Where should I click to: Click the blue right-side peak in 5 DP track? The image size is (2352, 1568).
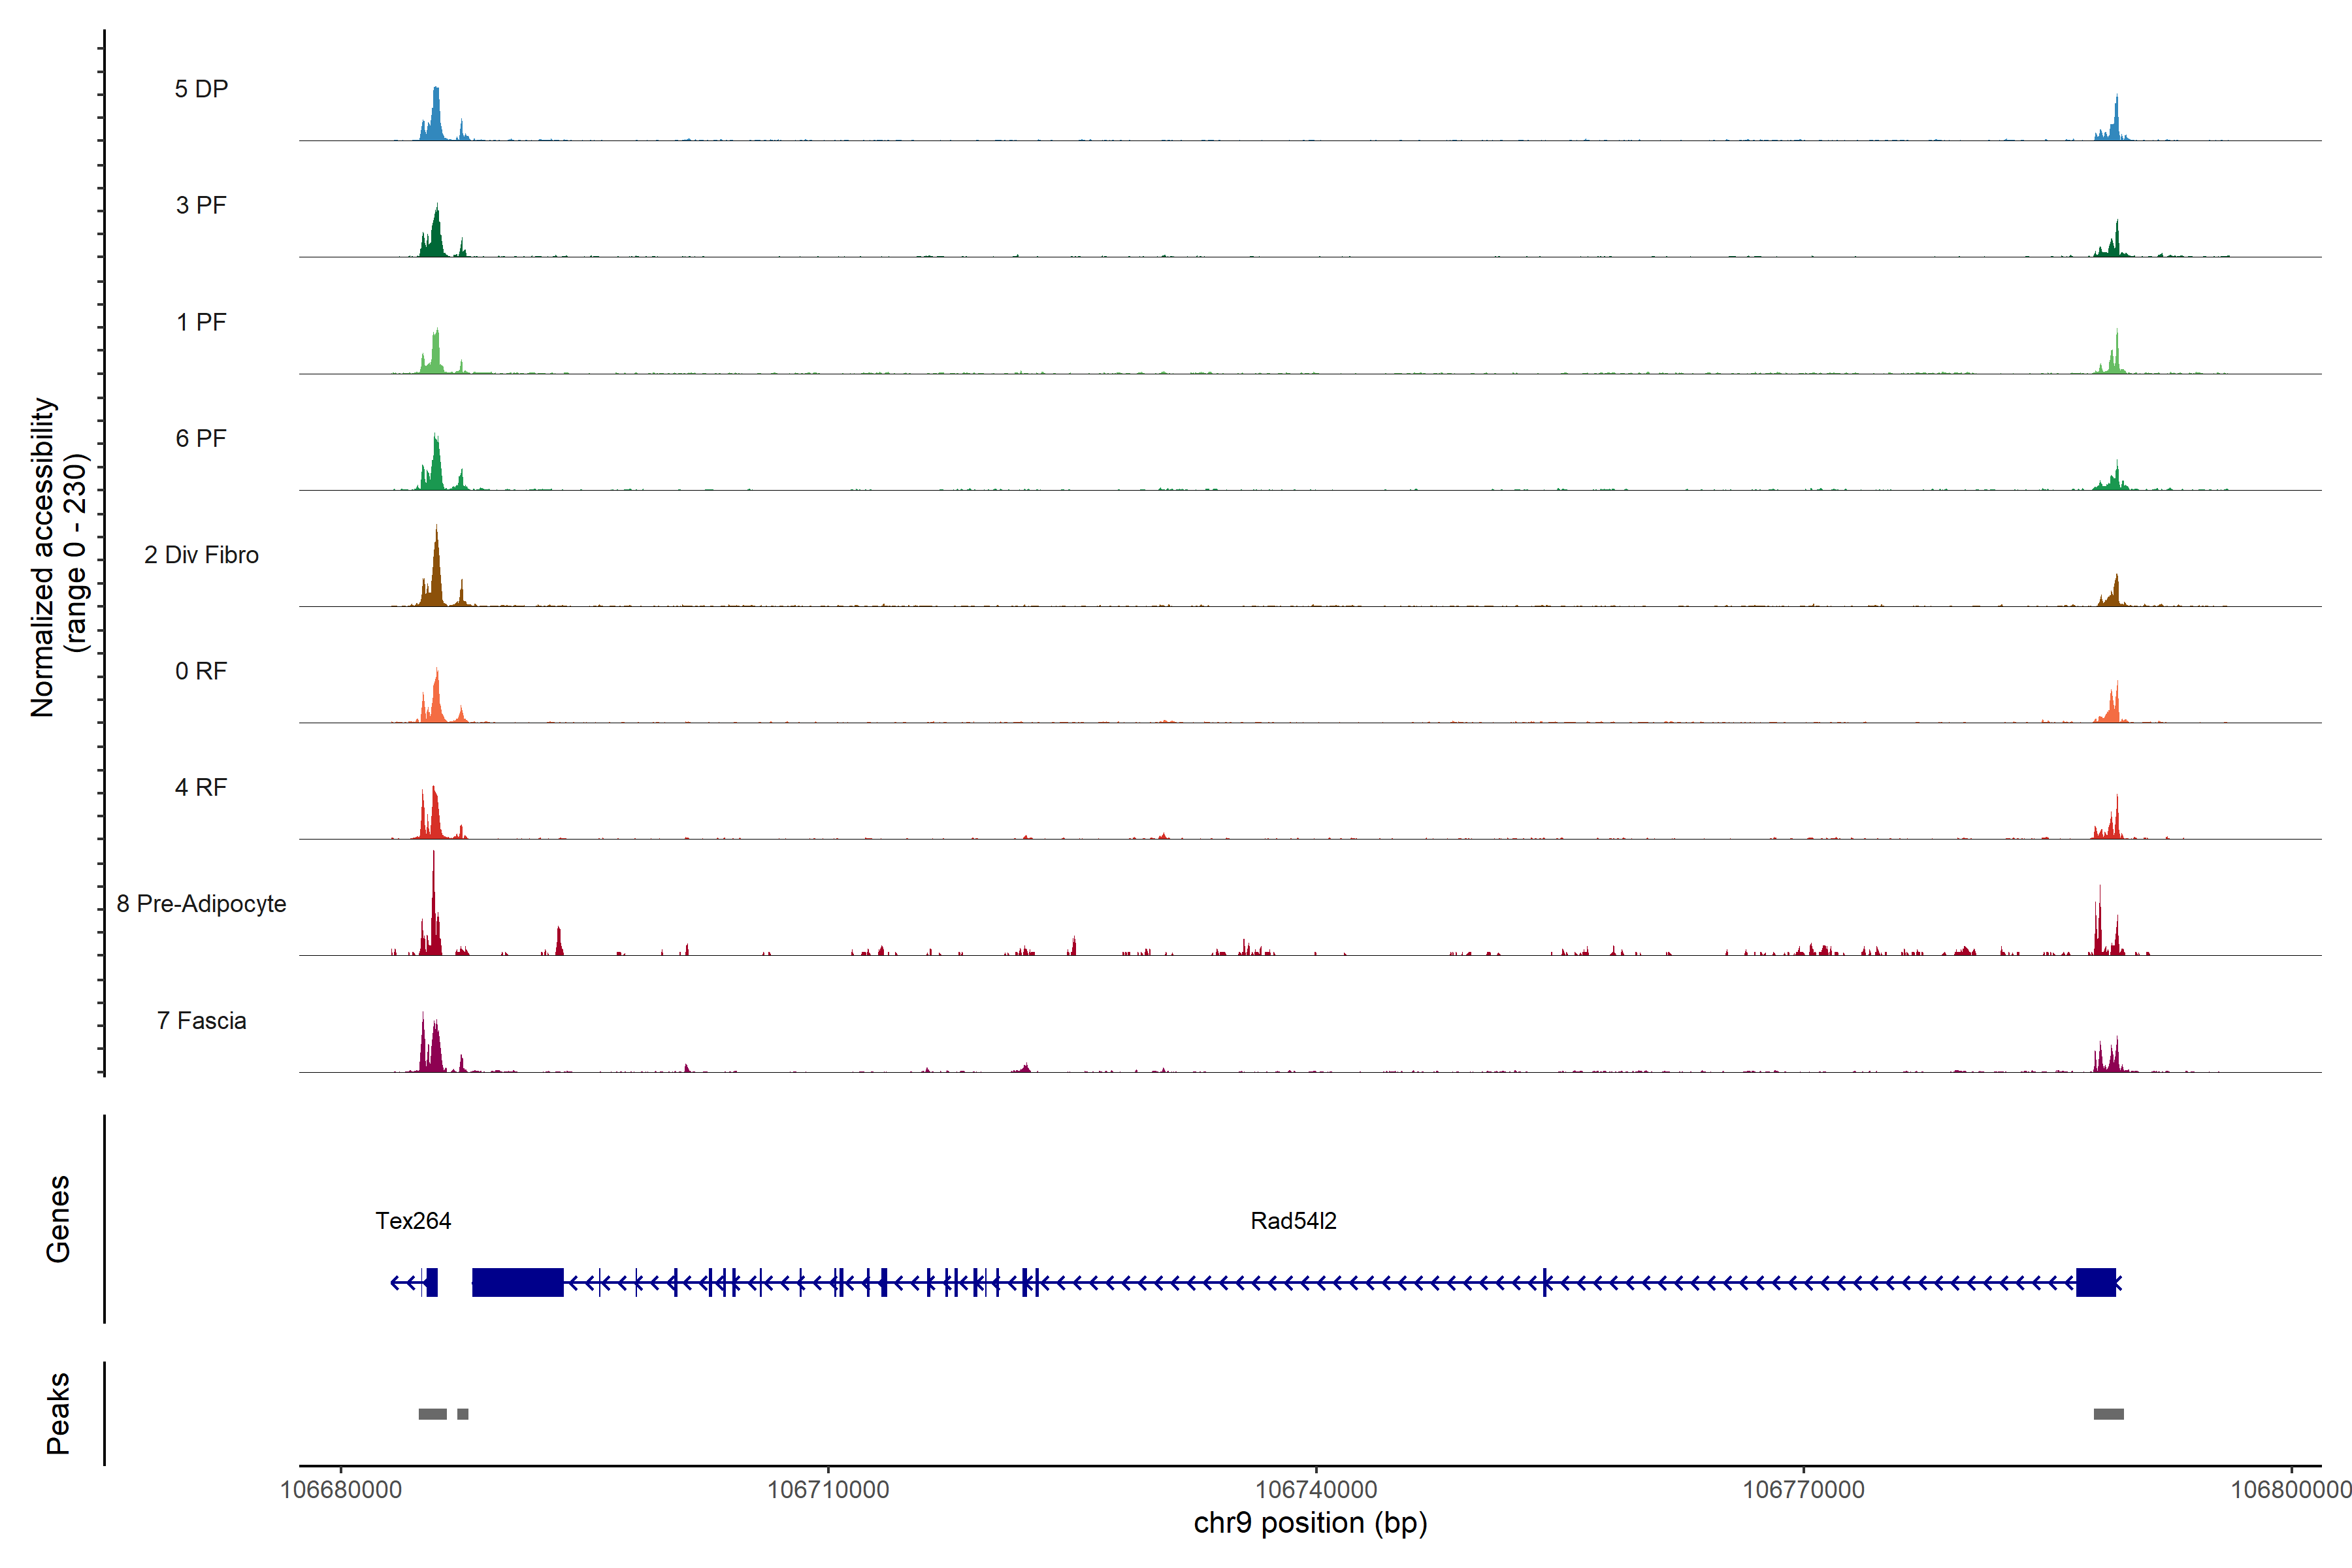2115,125
